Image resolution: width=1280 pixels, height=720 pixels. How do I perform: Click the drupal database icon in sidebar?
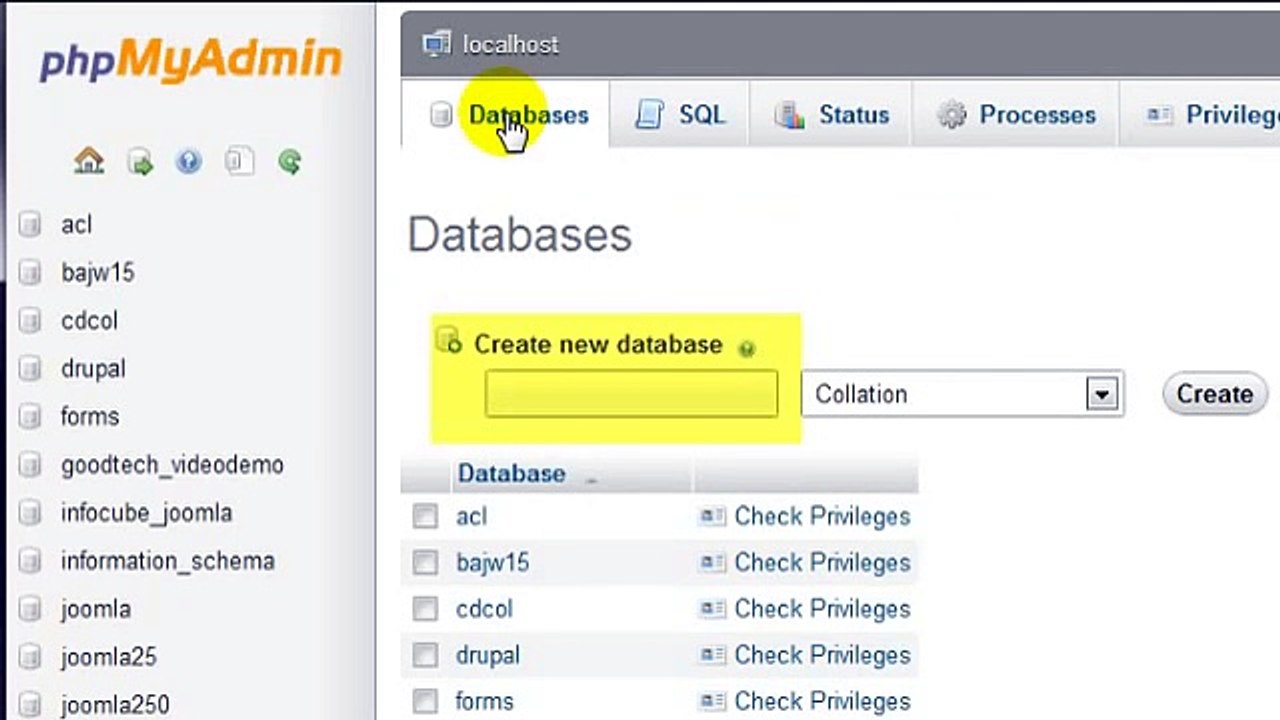pyautogui.click(x=30, y=368)
